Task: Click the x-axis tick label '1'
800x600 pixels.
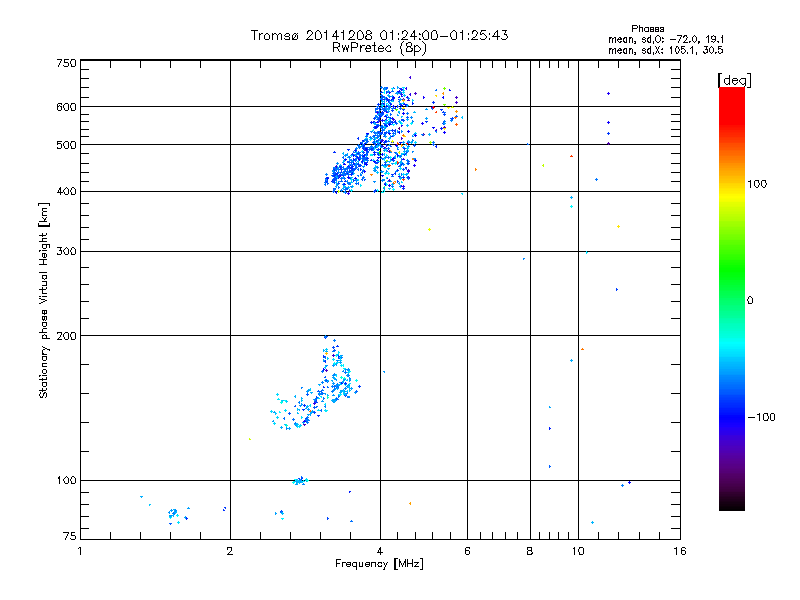Action: point(80,551)
